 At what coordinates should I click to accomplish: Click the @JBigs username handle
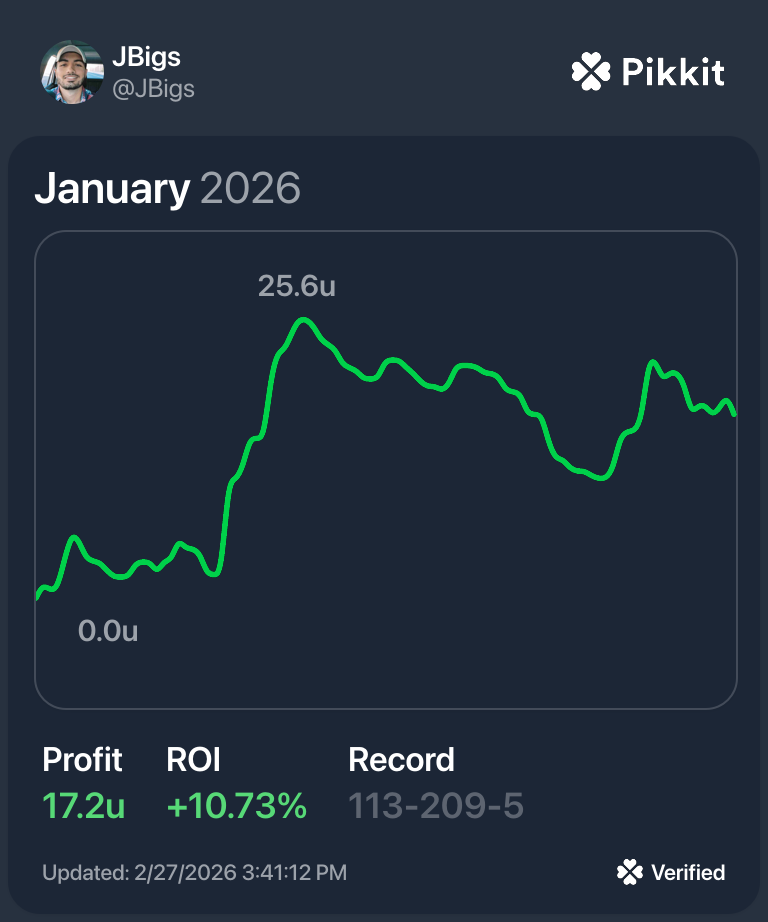point(153,89)
